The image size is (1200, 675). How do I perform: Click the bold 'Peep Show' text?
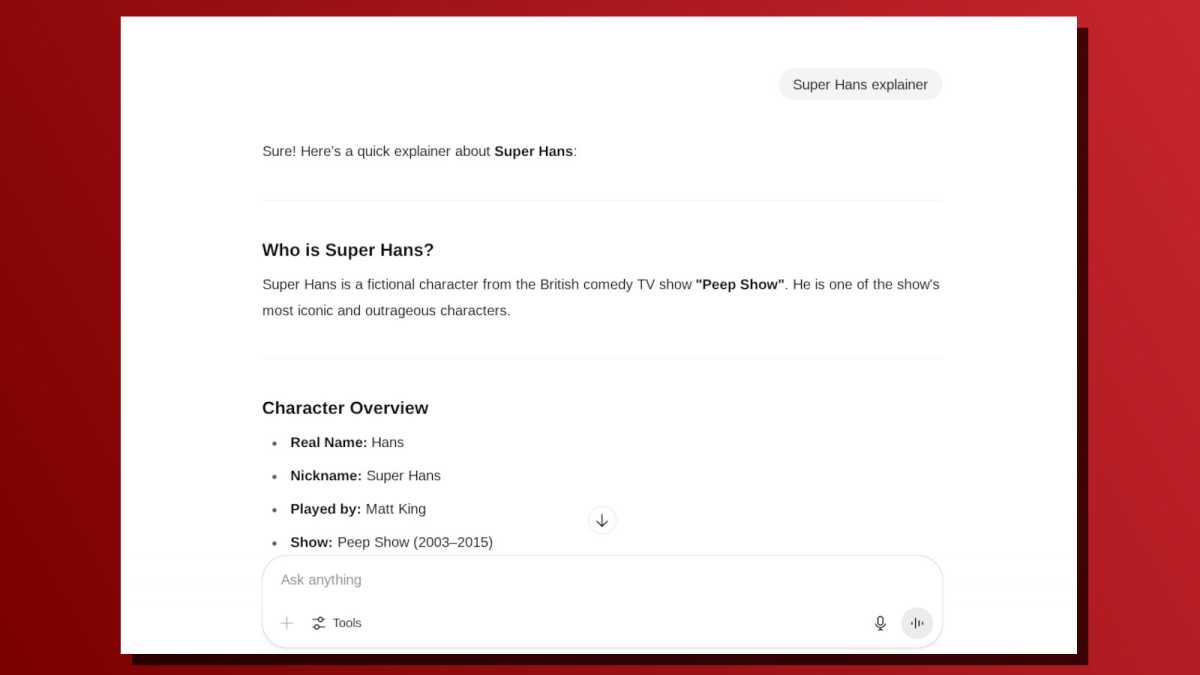pos(740,284)
